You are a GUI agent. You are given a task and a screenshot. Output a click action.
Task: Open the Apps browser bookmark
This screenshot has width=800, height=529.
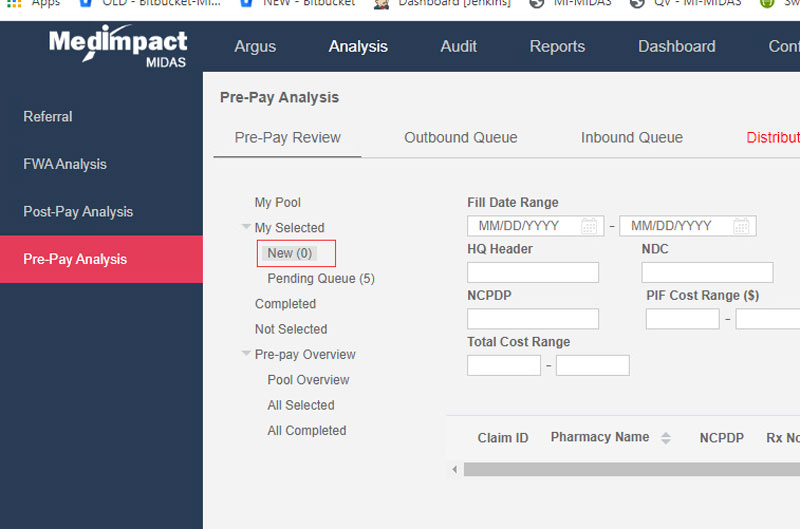pos(33,3)
